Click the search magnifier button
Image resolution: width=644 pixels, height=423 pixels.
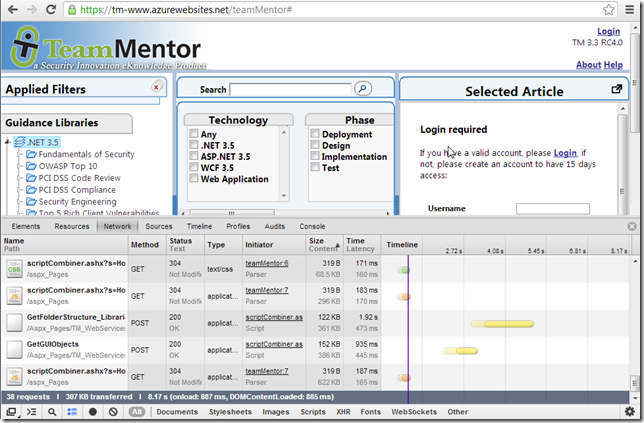tap(363, 88)
